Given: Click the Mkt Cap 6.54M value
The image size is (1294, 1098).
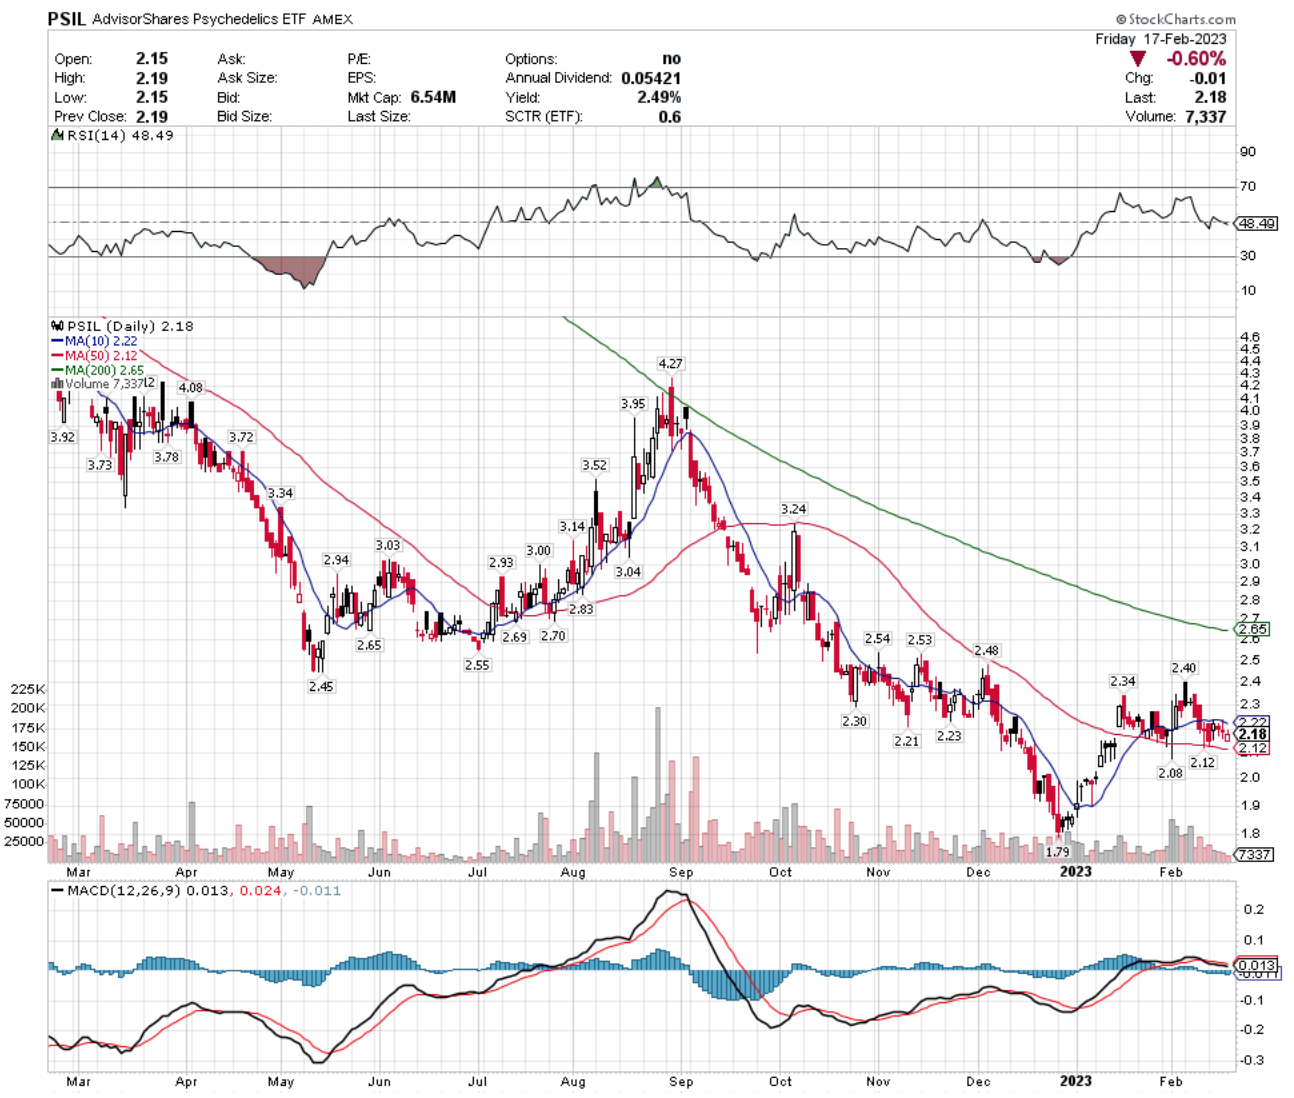Looking at the screenshot, I should pos(432,97).
